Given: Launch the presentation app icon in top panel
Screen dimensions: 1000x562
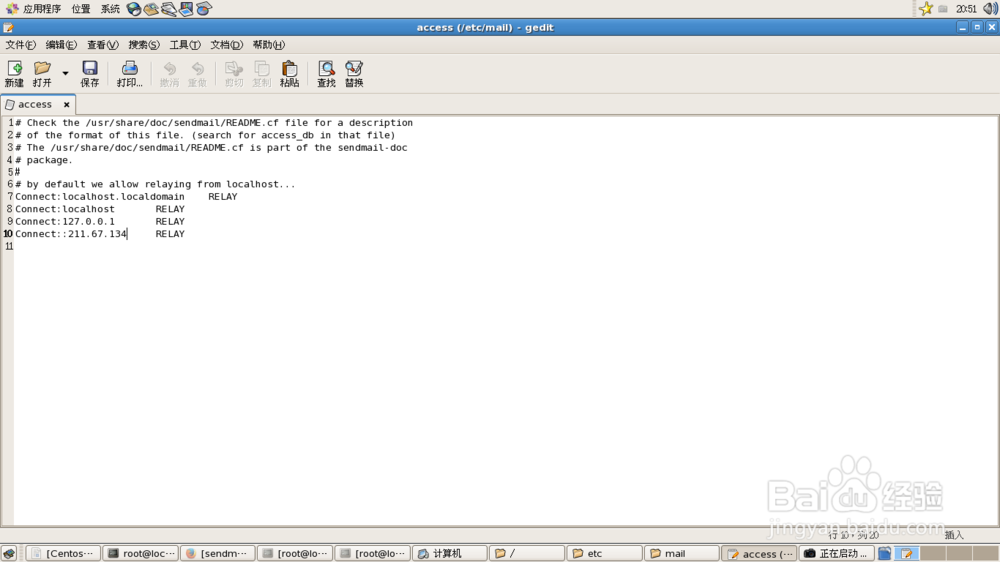Looking at the screenshot, I should 186,9.
